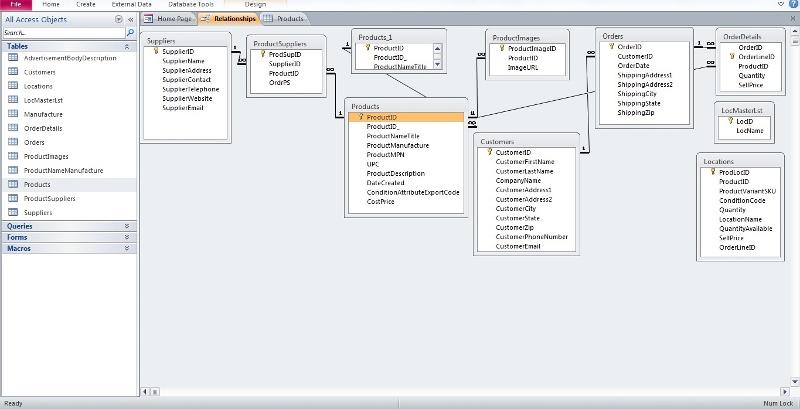
Task: Switch to the Home Page document tab
Action: pyautogui.click(x=169, y=19)
